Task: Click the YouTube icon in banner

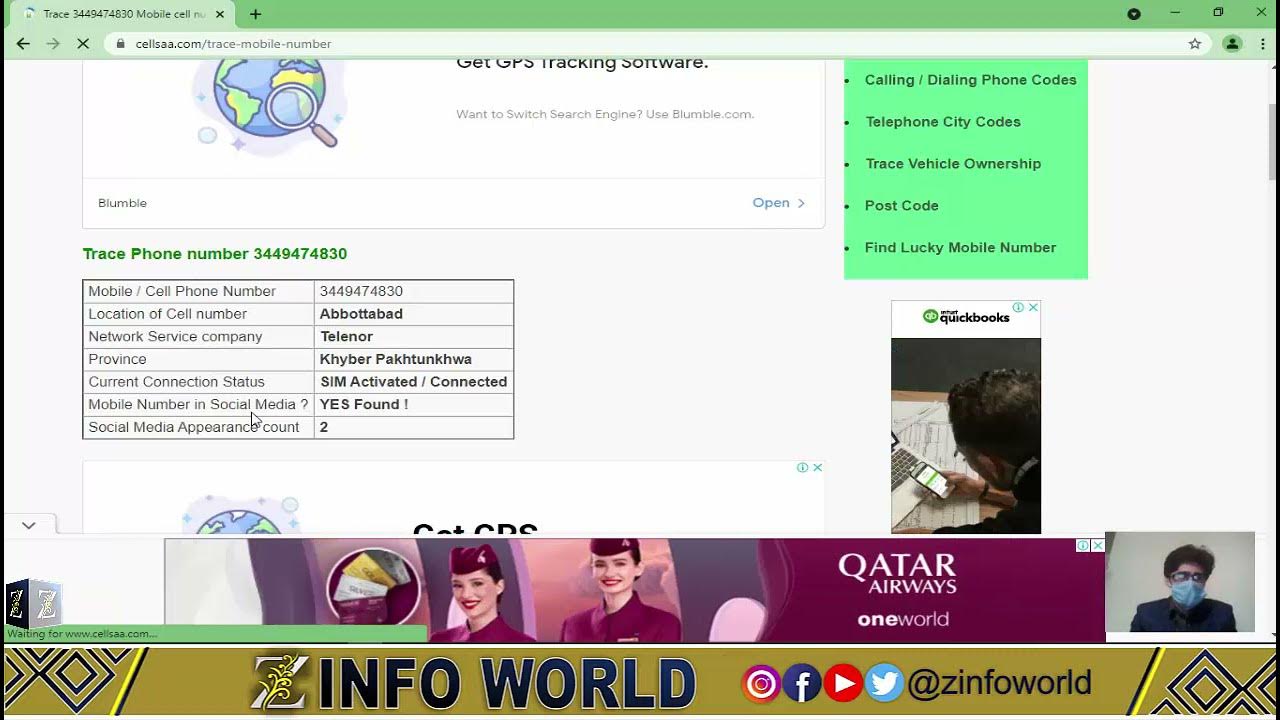Action: point(843,684)
